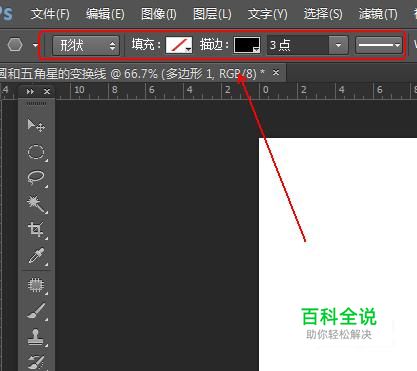Close the document tab

tap(276, 72)
